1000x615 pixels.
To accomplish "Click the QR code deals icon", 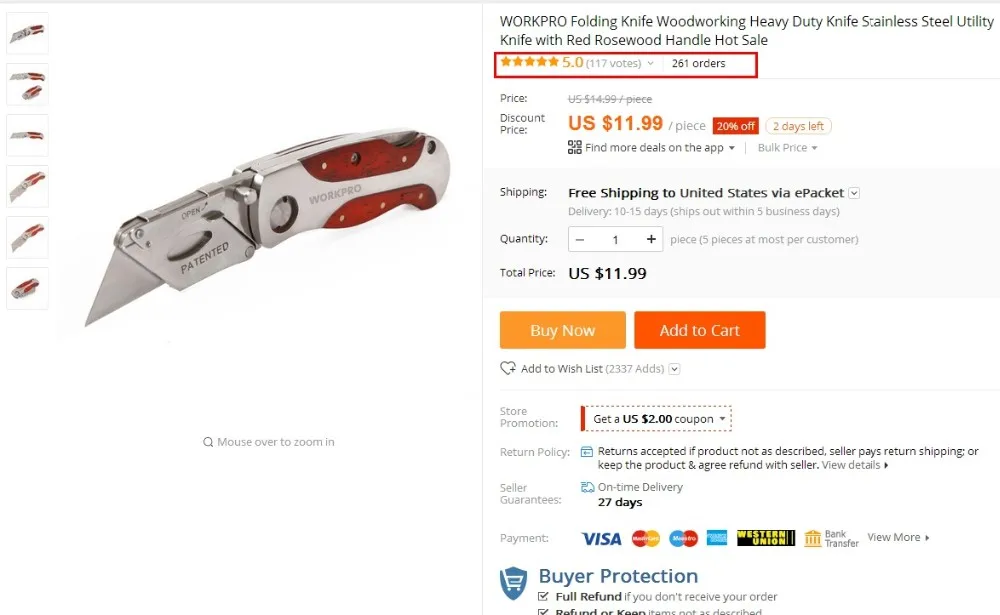I will pos(574,147).
